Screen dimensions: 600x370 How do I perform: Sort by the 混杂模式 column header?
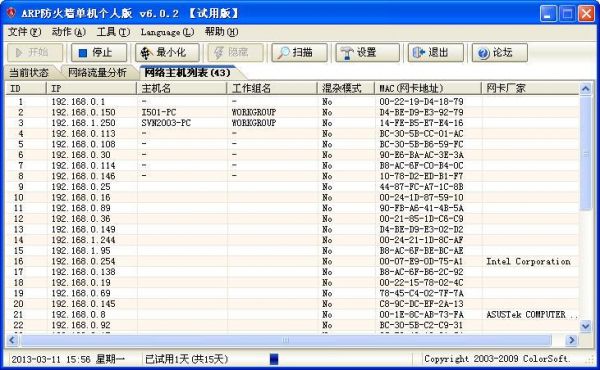click(346, 88)
